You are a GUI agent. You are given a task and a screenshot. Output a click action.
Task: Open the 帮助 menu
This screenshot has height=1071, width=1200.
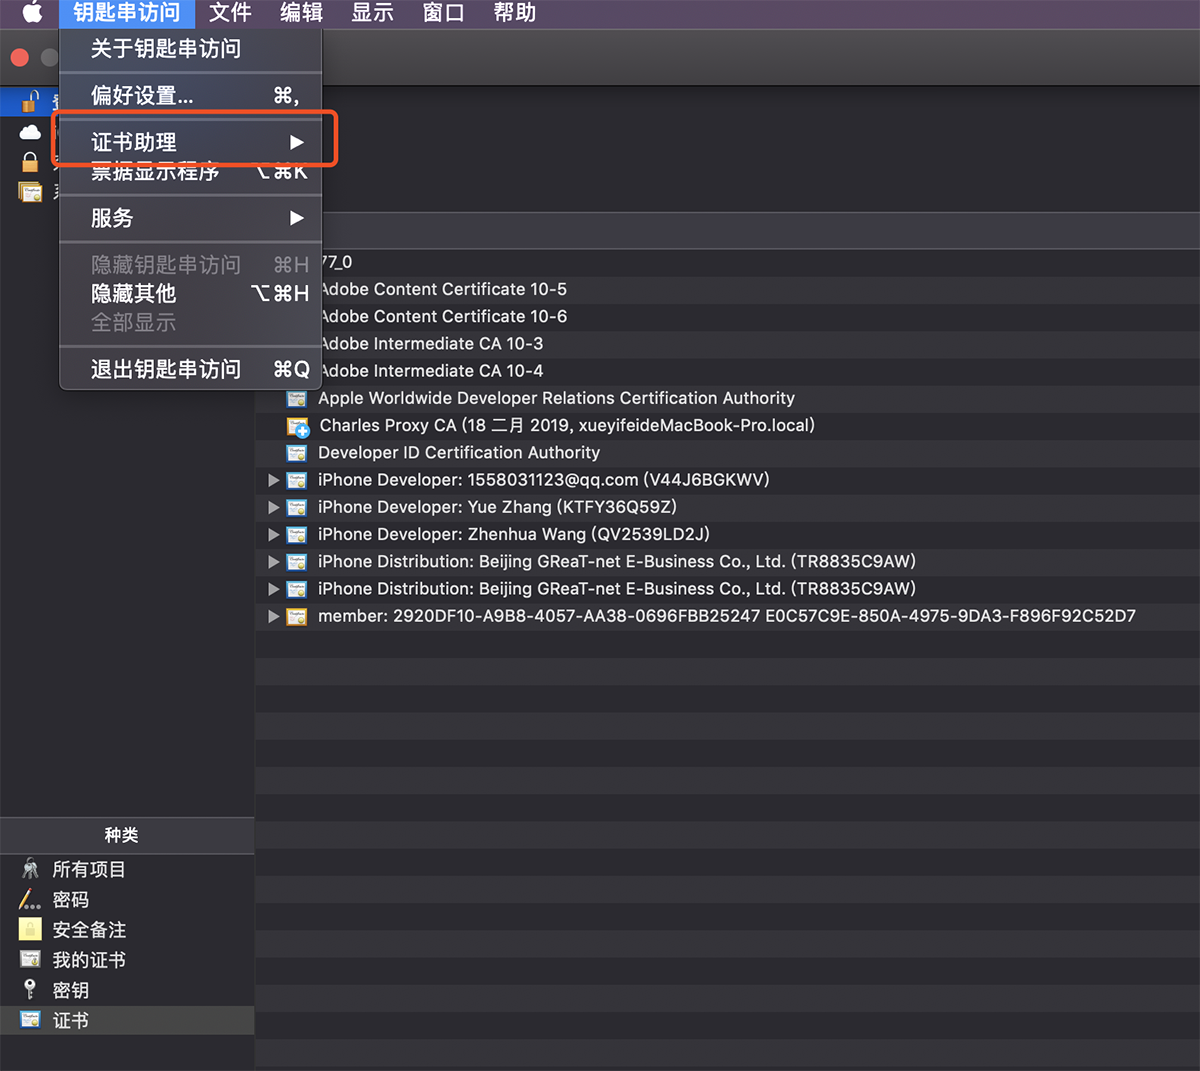pyautogui.click(x=515, y=12)
